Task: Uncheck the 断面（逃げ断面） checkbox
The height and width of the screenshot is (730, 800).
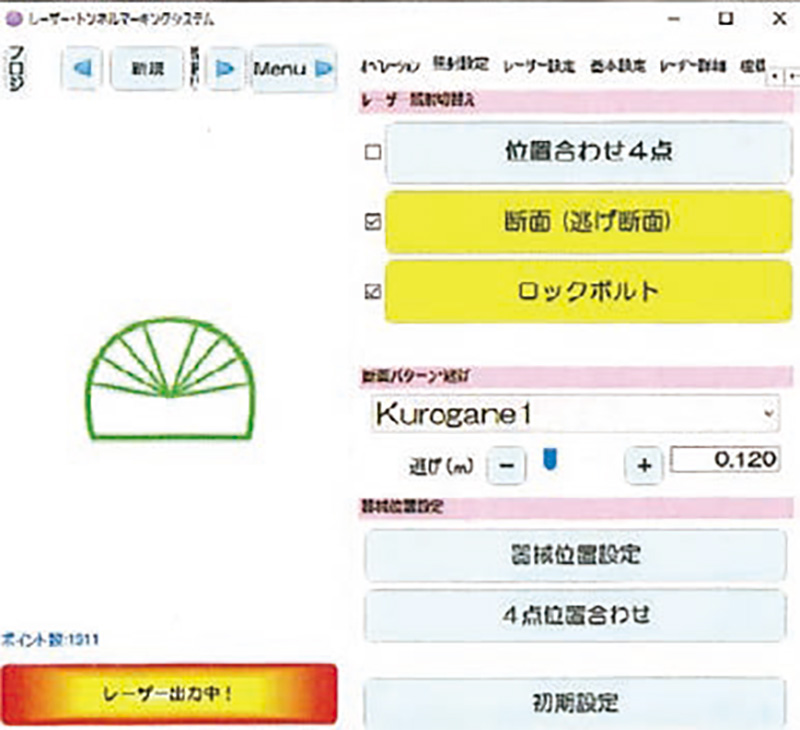Action: click(371, 222)
